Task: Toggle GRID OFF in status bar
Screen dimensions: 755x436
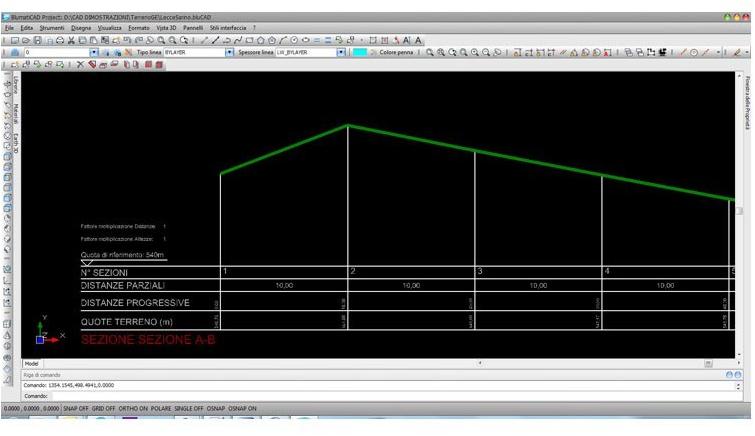Action: 104,409
